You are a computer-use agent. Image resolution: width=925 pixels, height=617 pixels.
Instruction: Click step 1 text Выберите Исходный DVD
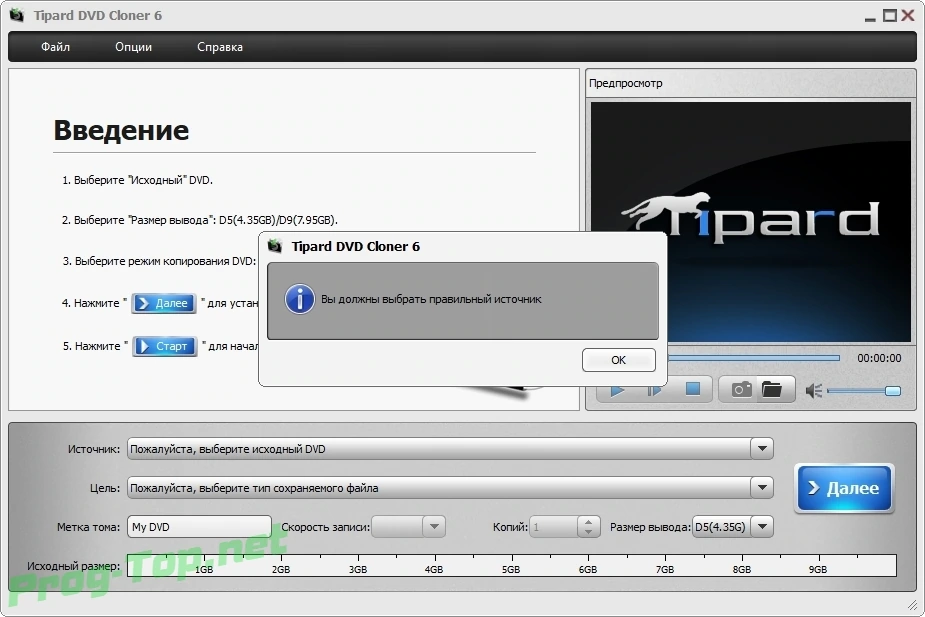[137, 180]
